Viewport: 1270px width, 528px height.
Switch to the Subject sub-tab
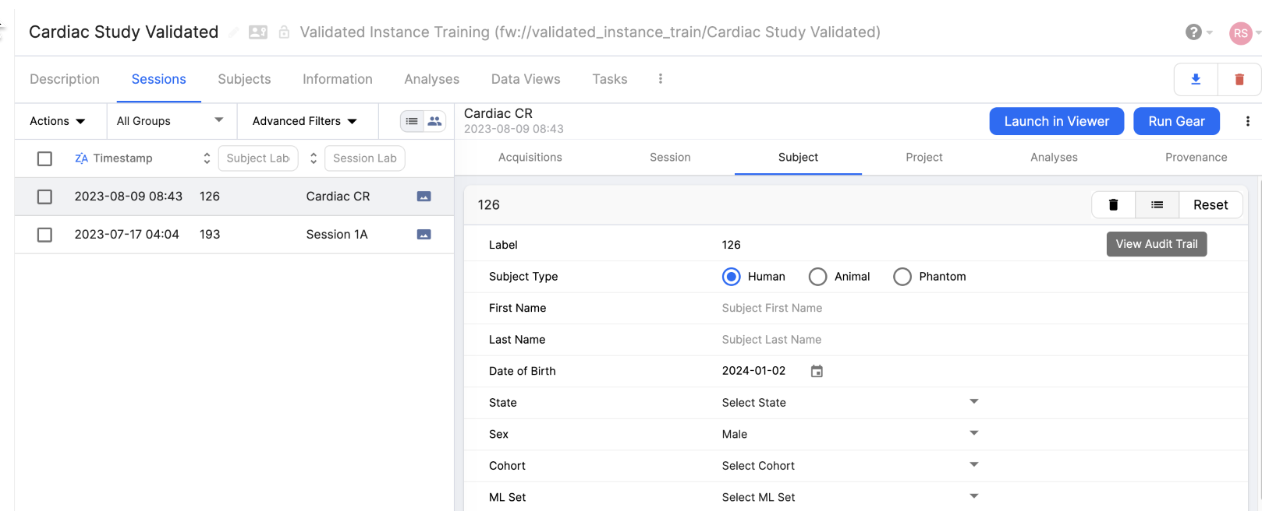(x=798, y=157)
